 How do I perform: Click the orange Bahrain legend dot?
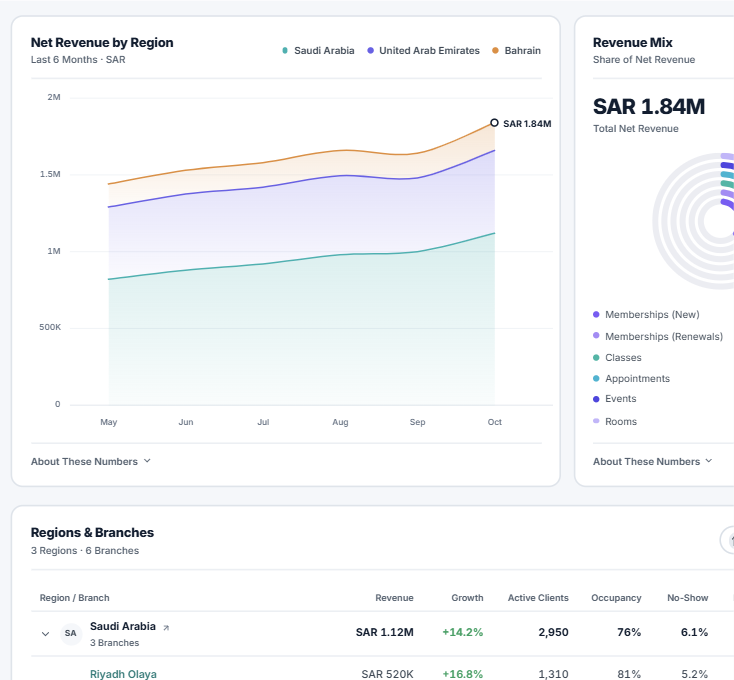[495, 51]
